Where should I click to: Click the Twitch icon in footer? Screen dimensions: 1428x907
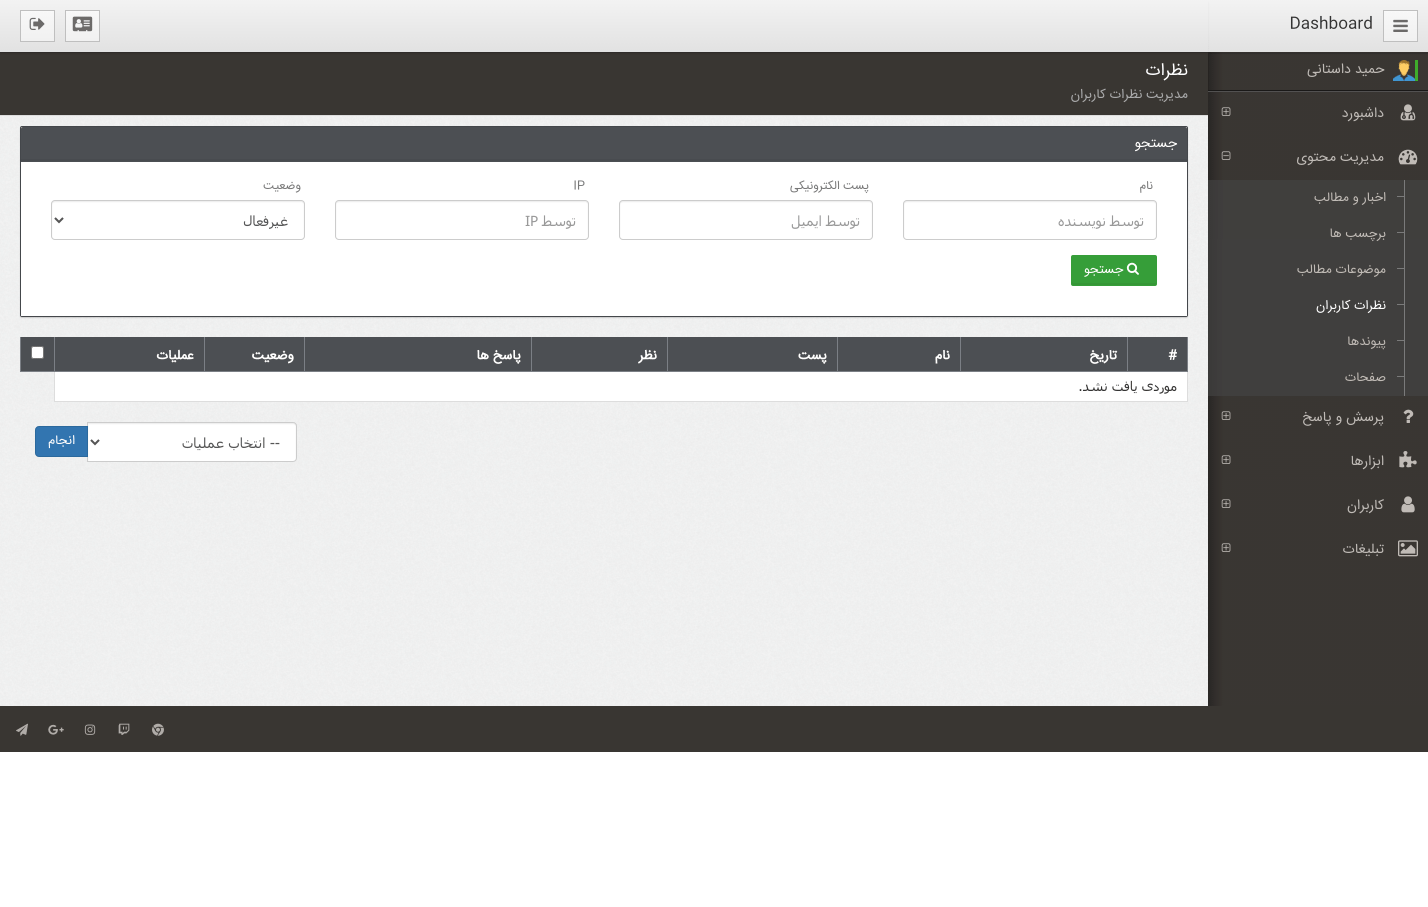coord(124,730)
